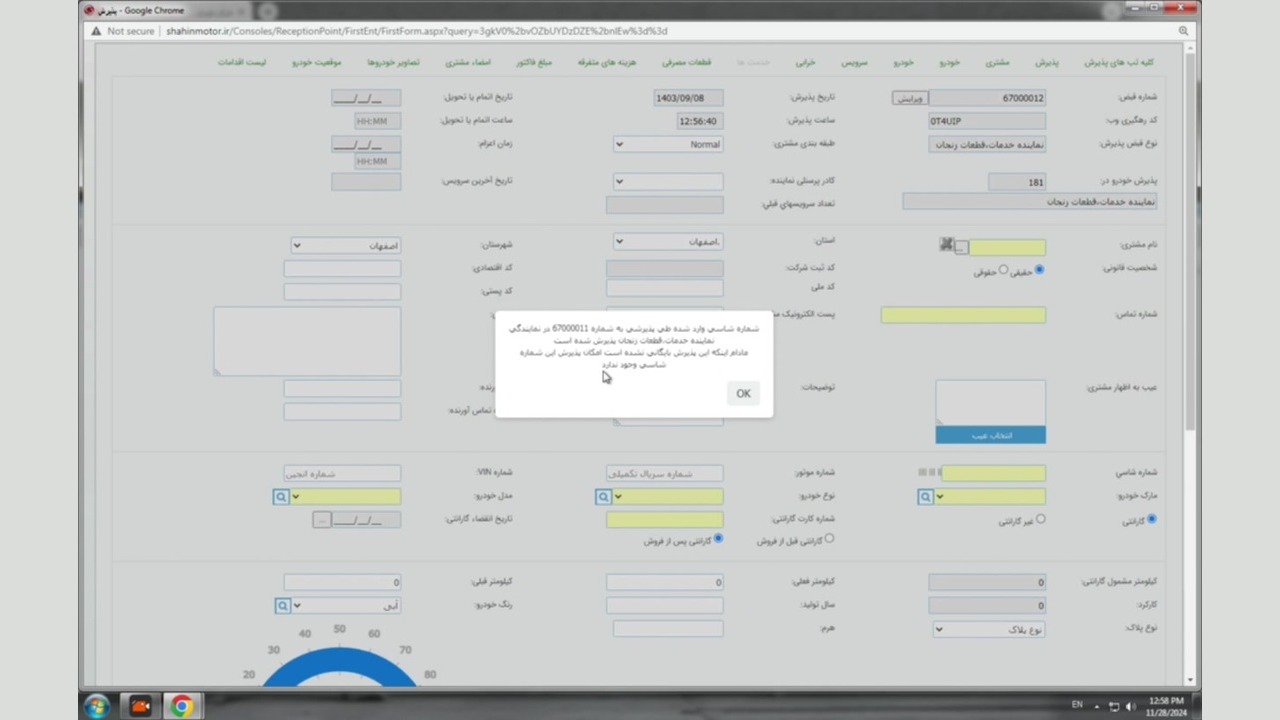Click the سال تولید input field

(665, 605)
